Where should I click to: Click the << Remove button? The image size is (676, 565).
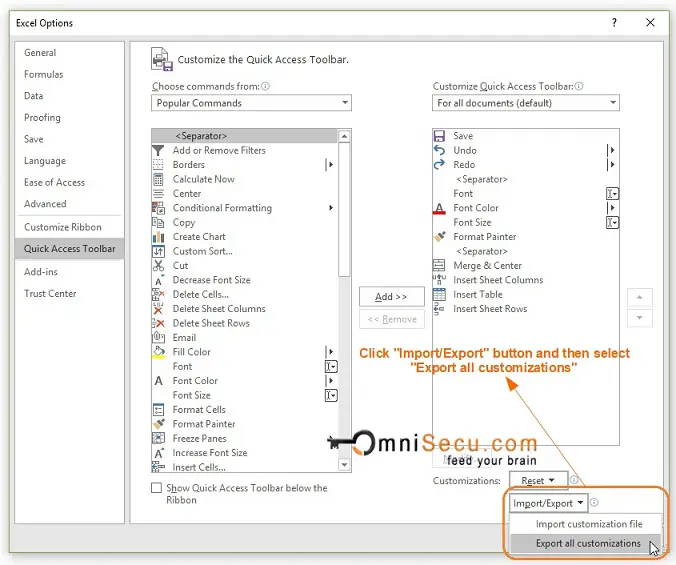[x=391, y=319]
